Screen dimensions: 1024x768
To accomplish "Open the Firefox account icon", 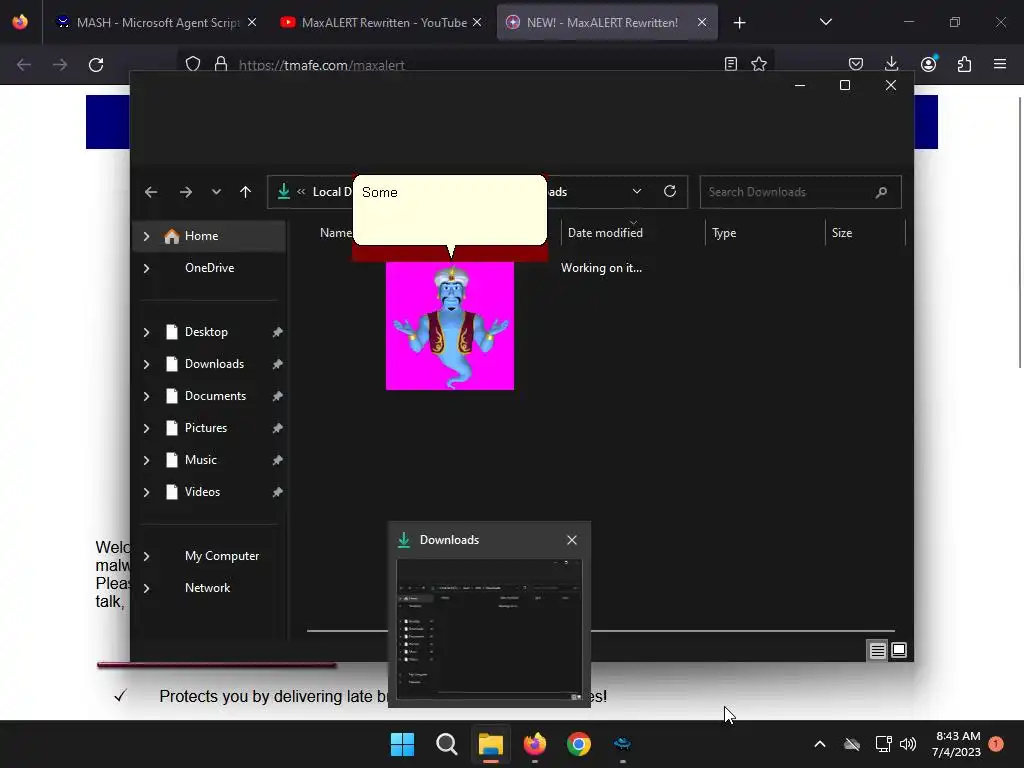I will coord(928,64).
